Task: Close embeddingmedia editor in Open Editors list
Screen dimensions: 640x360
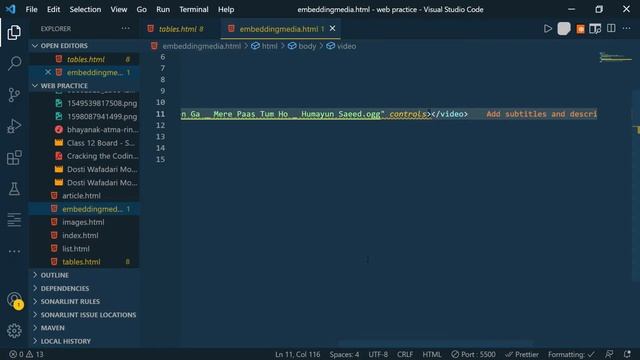Action: point(48,72)
